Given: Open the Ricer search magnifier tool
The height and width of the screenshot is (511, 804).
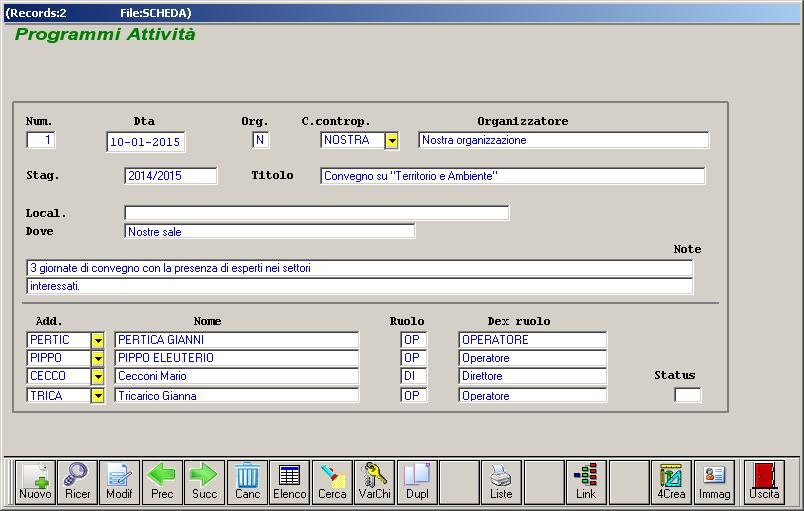Looking at the screenshot, I should pos(77,482).
